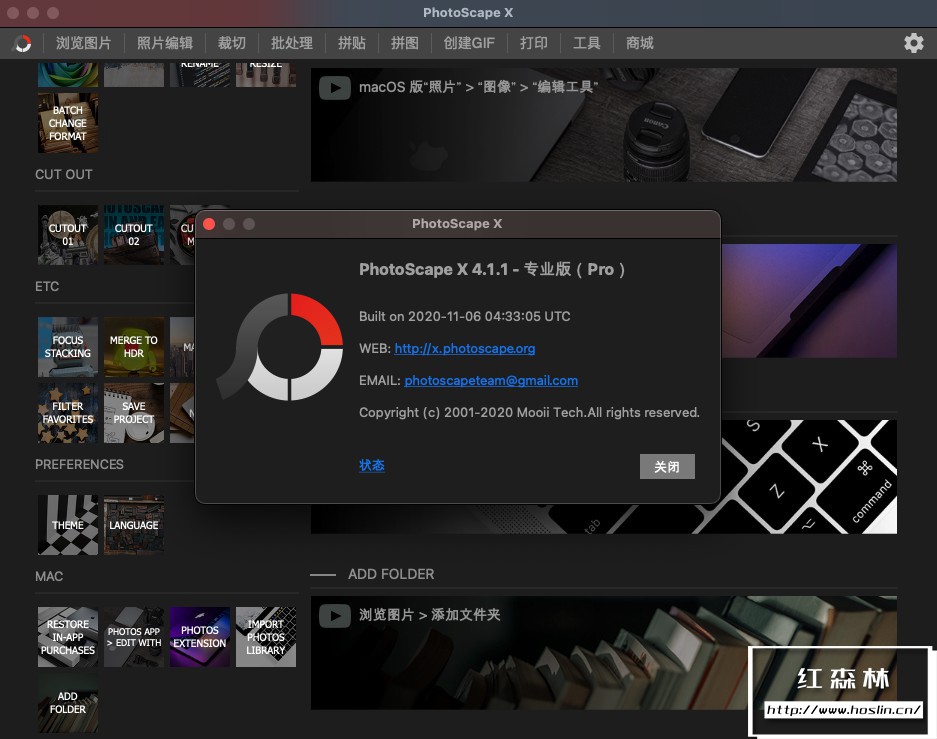
Task: Open the x.photoscape.org web link
Action: [x=465, y=348]
